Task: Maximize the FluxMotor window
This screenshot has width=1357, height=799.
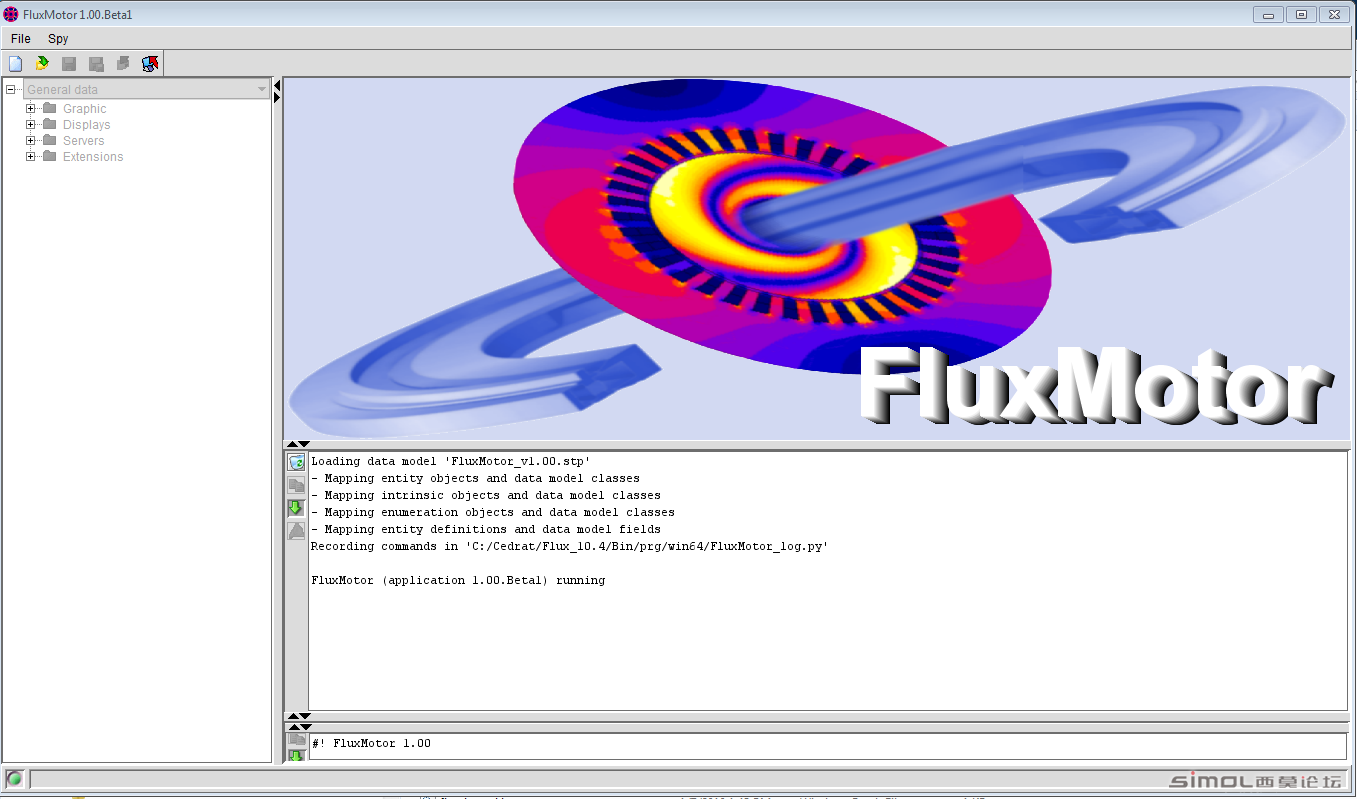Action: (x=1301, y=14)
